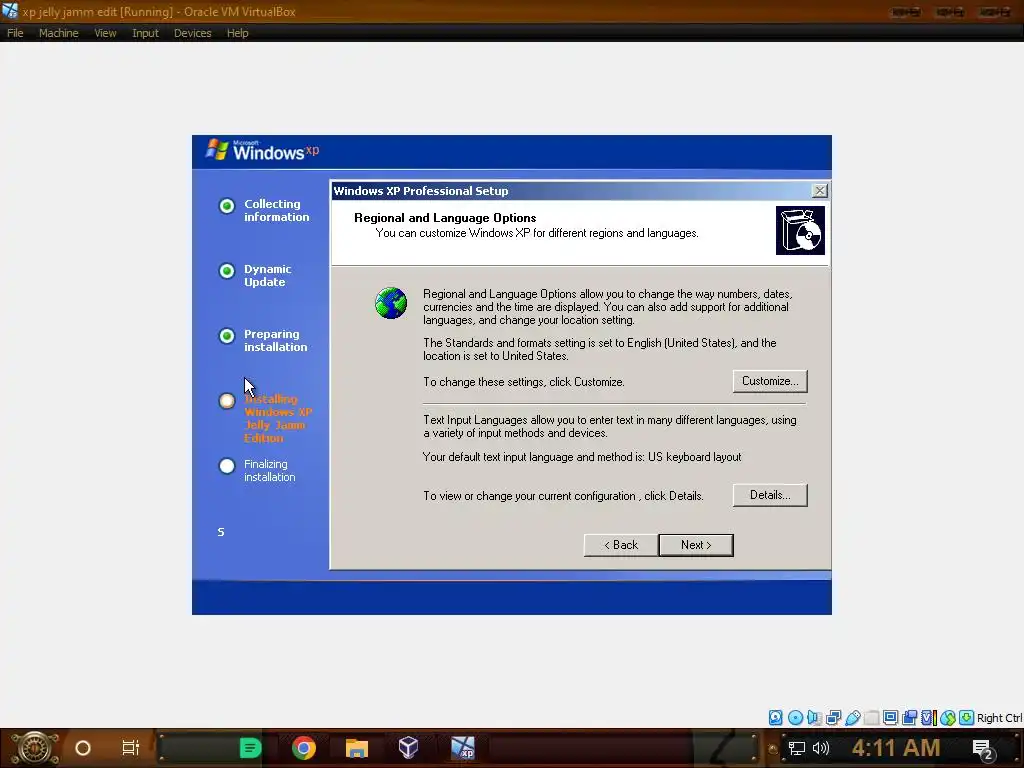Open the View menu
1024x768 pixels.
pos(105,33)
